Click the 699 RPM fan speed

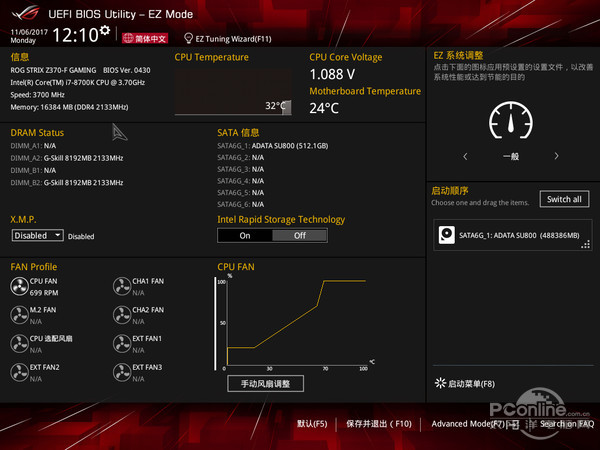[x=44, y=293]
